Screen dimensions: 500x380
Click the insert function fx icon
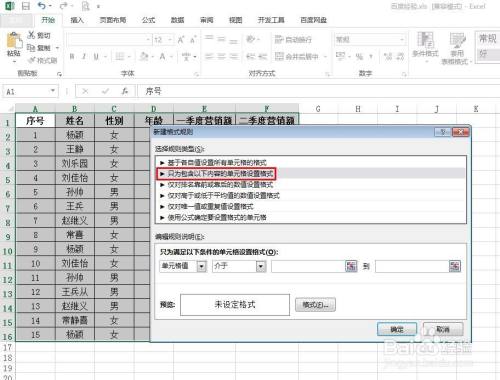[x=125, y=91]
